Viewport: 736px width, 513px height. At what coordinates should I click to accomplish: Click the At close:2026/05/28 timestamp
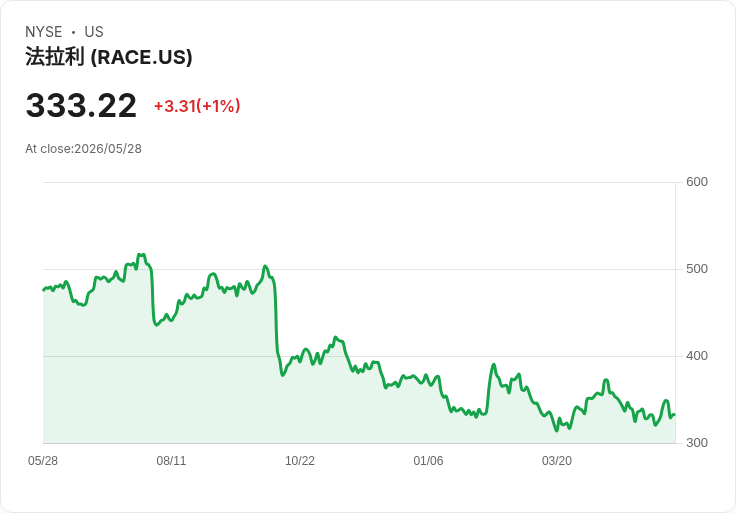[x=83, y=149]
